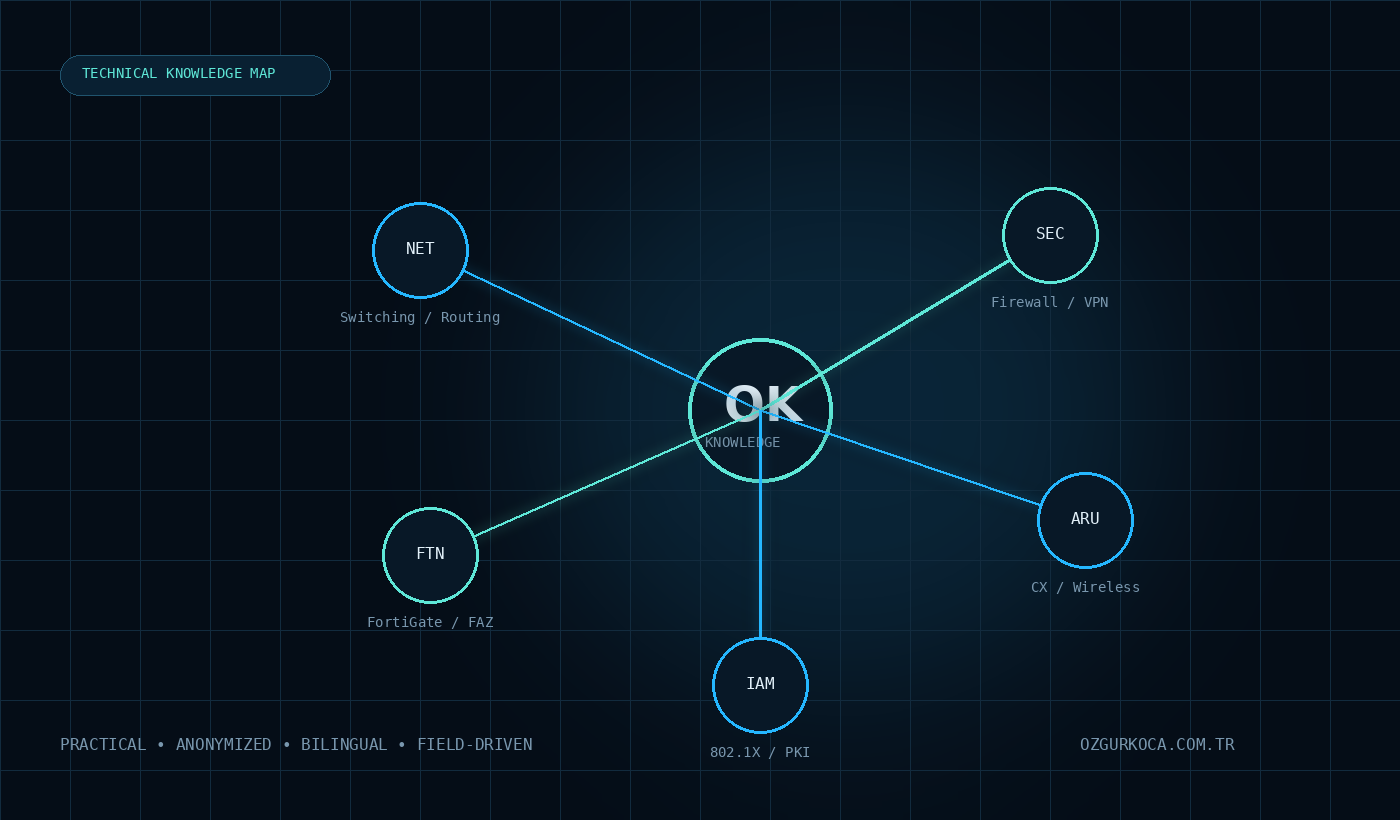Click the central OK knowledge node
1400x820 pixels.
point(760,410)
